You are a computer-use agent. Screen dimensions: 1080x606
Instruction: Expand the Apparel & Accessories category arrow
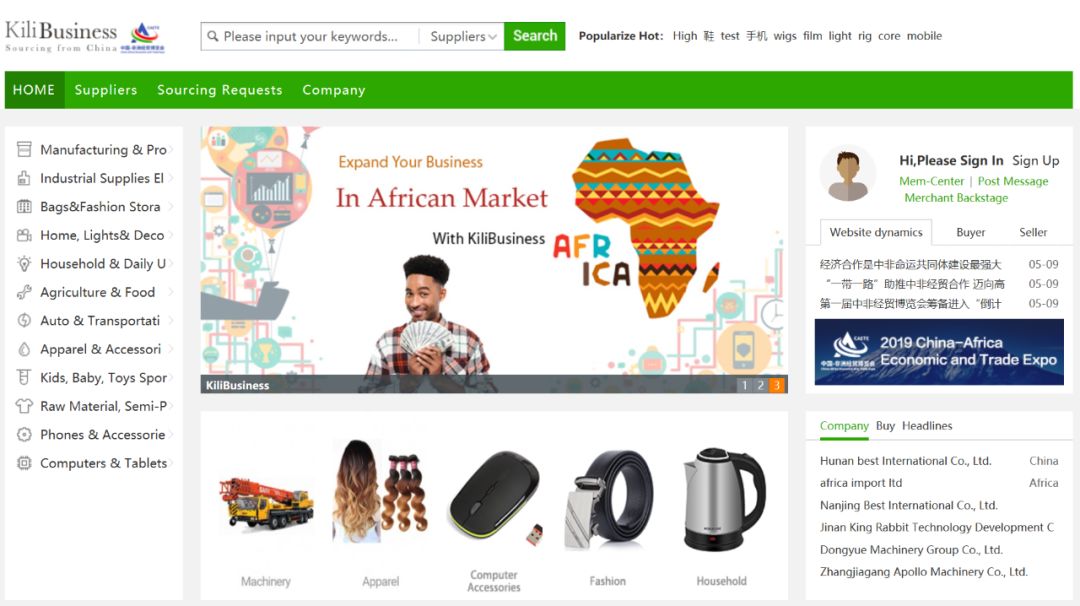(x=171, y=349)
